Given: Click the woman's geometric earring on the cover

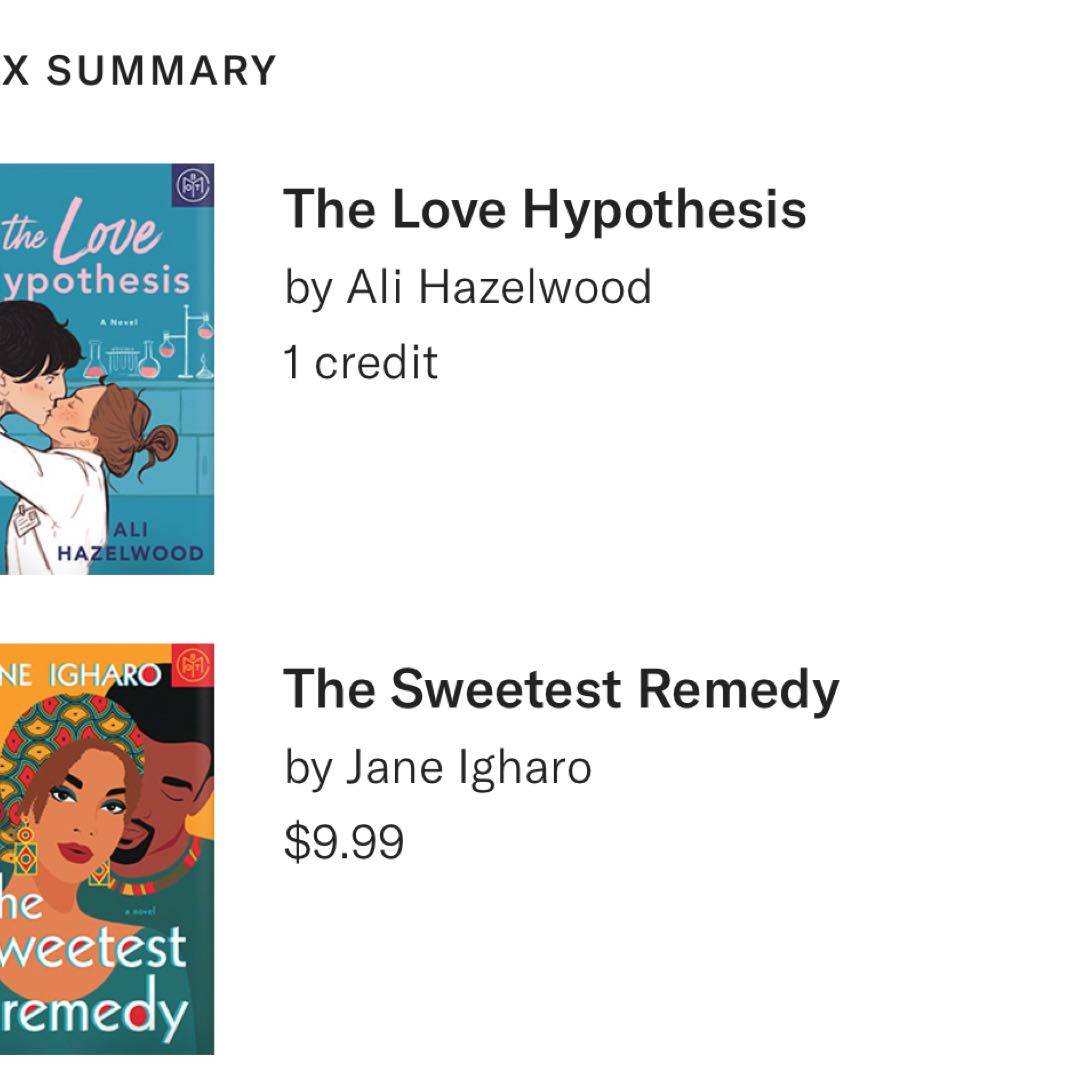Looking at the screenshot, I should 27,850.
